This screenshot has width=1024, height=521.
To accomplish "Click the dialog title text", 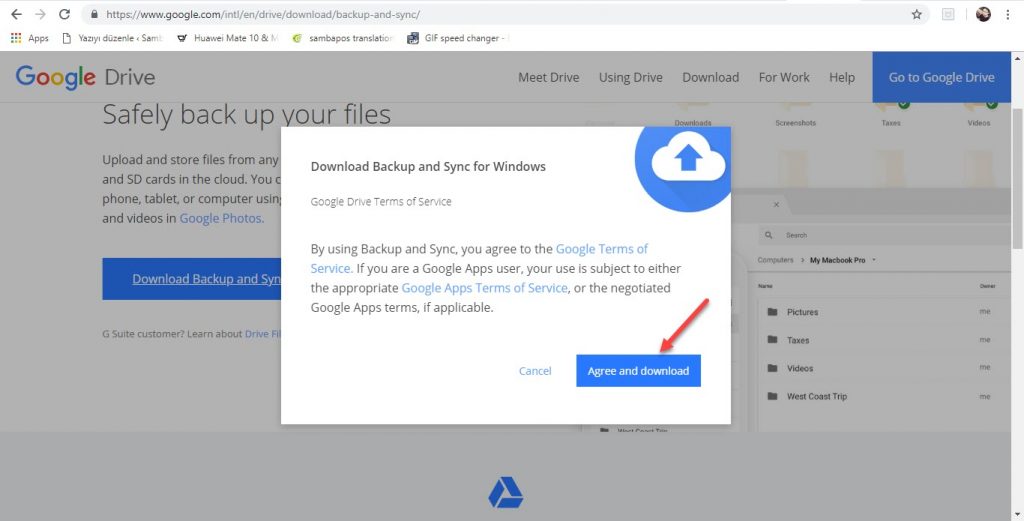I will (x=428, y=166).
